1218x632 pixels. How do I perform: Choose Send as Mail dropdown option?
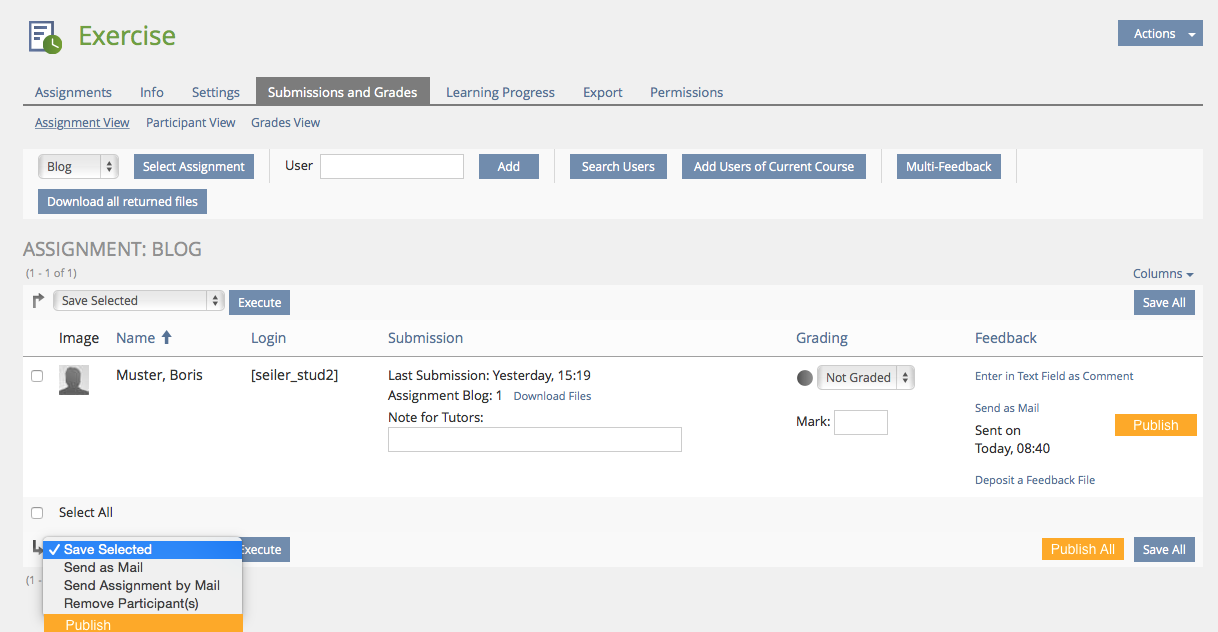pos(103,567)
